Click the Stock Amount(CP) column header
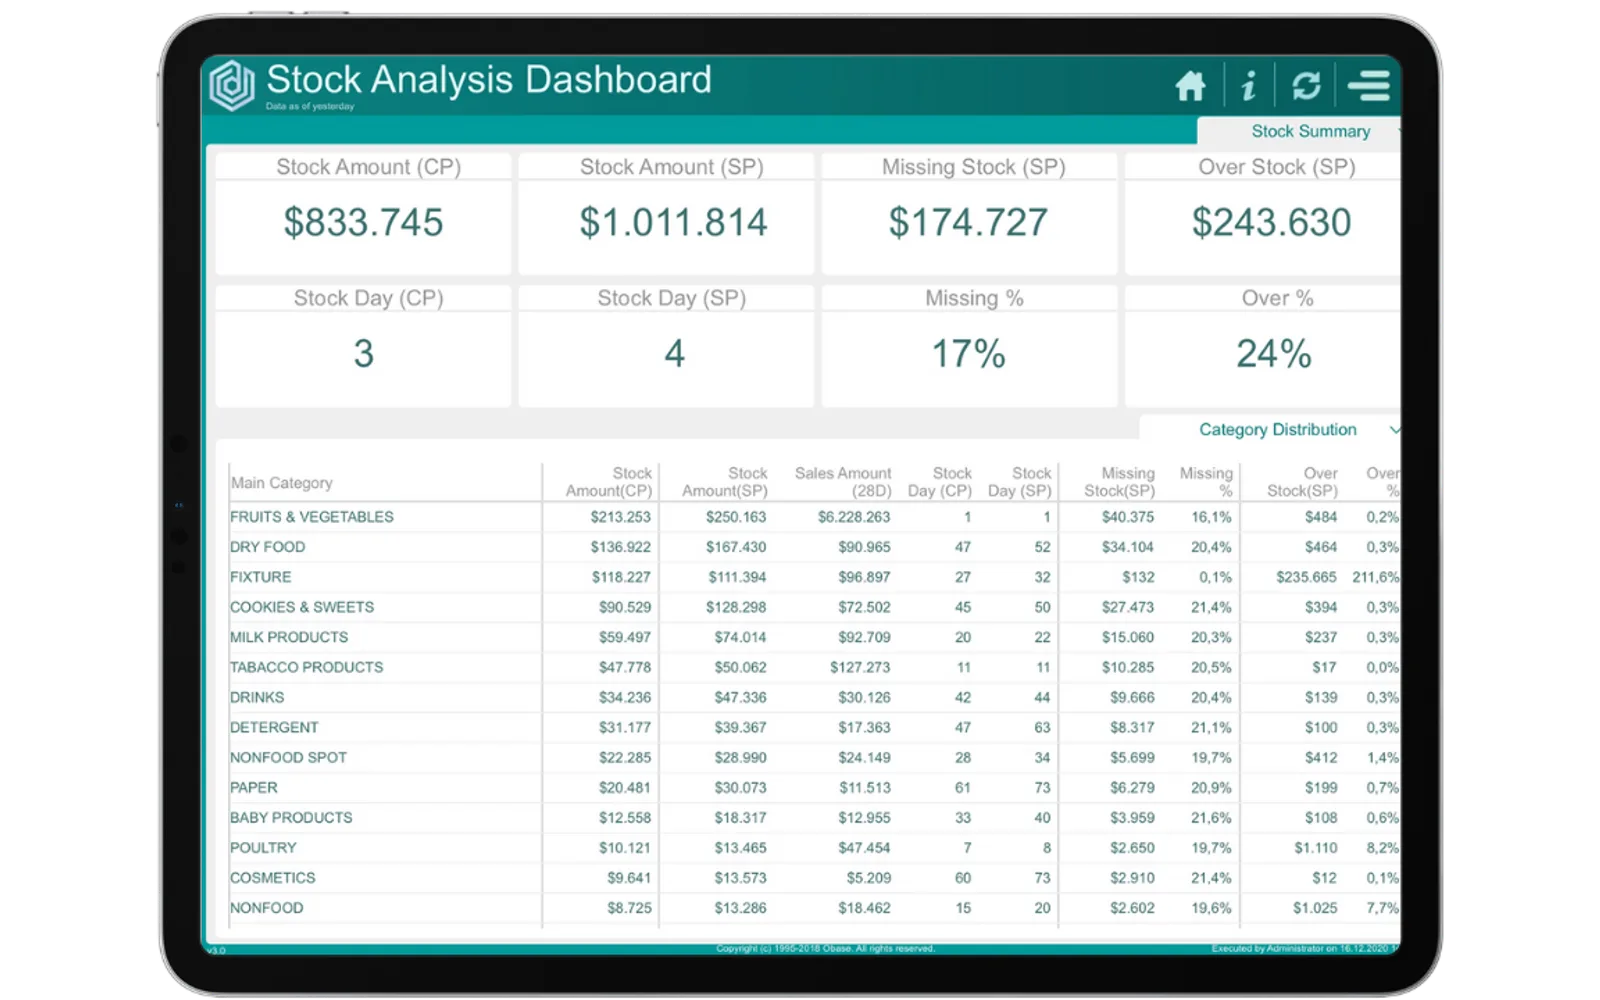The image size is (1600, 1000). pos(608,482)
